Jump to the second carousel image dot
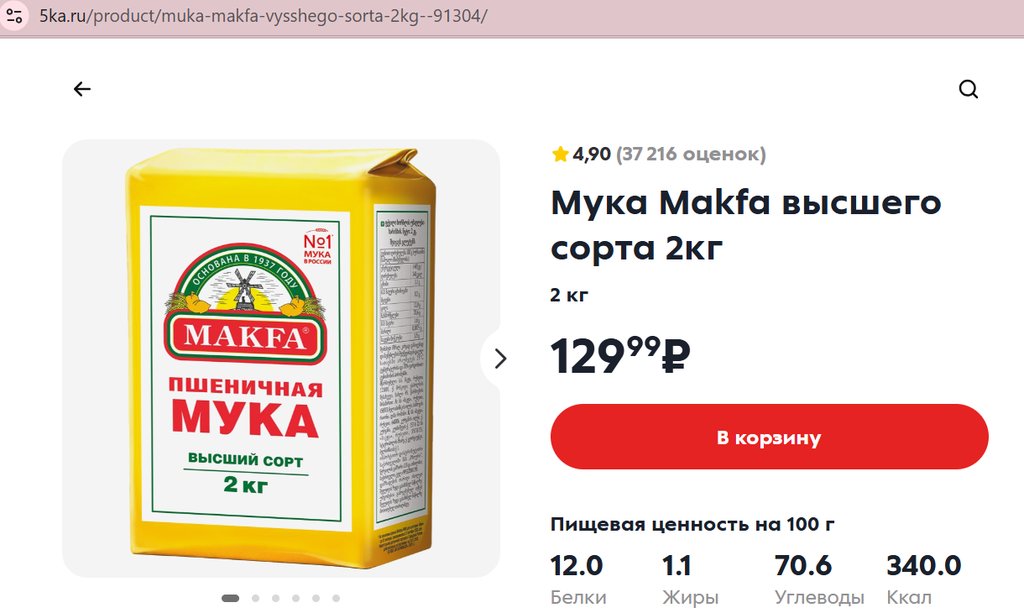This screenshot has width=1024, height=613. 256,598
